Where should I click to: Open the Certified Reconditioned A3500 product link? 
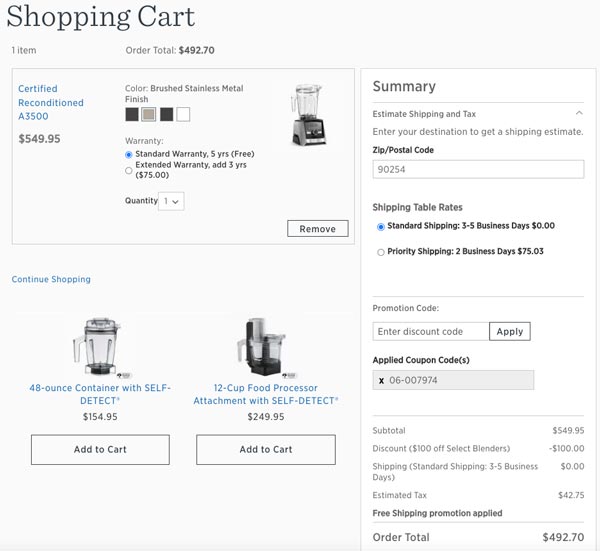pyautogui.click(x=51, y=103)
